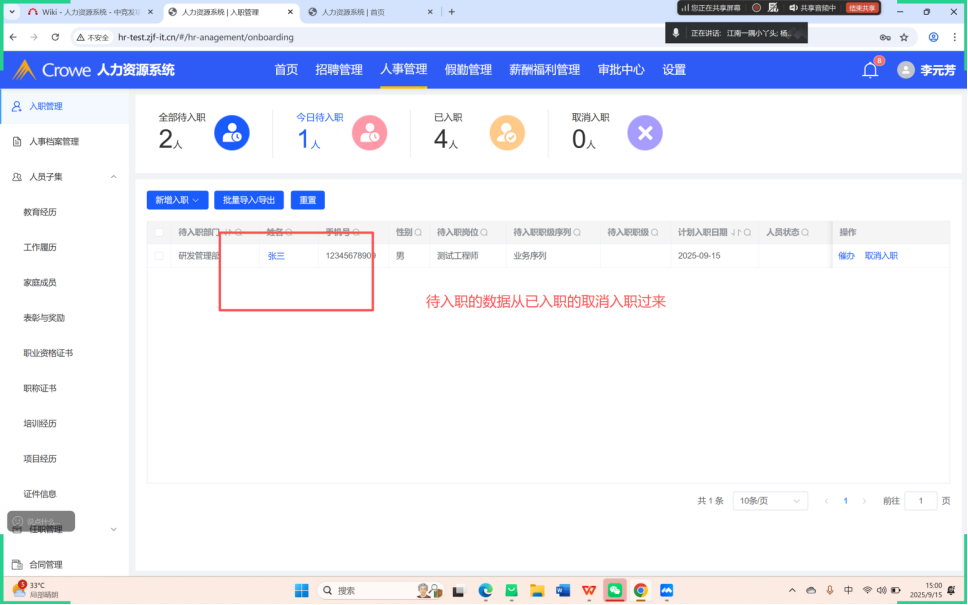Open the 薪酬福利管理 top menu

point(544,70)
